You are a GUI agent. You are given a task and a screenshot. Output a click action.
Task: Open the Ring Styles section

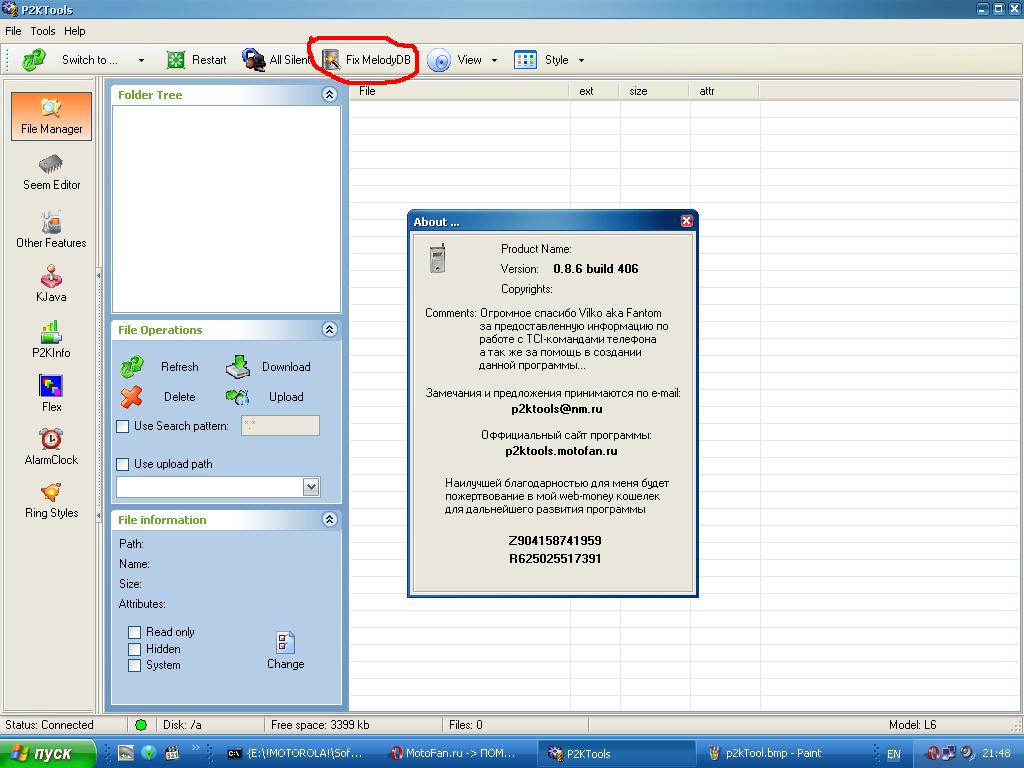(51, 501)
